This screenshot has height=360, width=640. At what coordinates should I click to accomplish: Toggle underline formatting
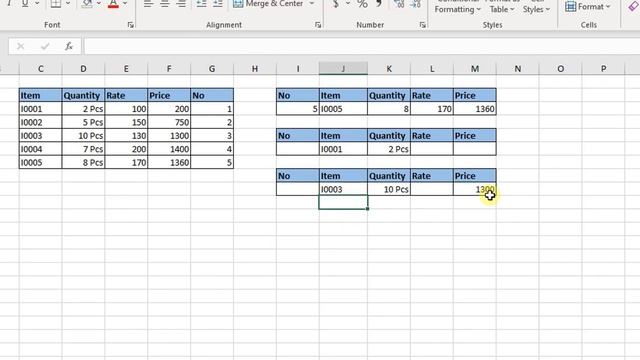point(25,4)
